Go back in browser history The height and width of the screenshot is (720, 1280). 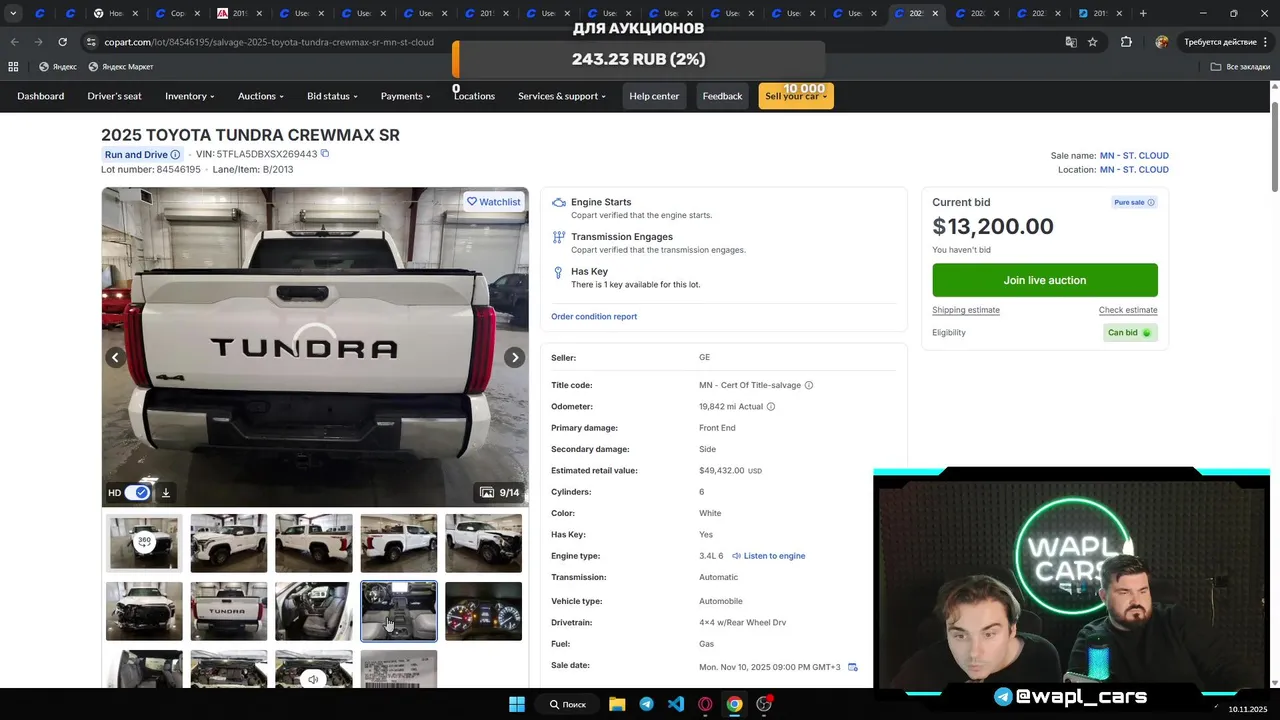tap(14, 42)
